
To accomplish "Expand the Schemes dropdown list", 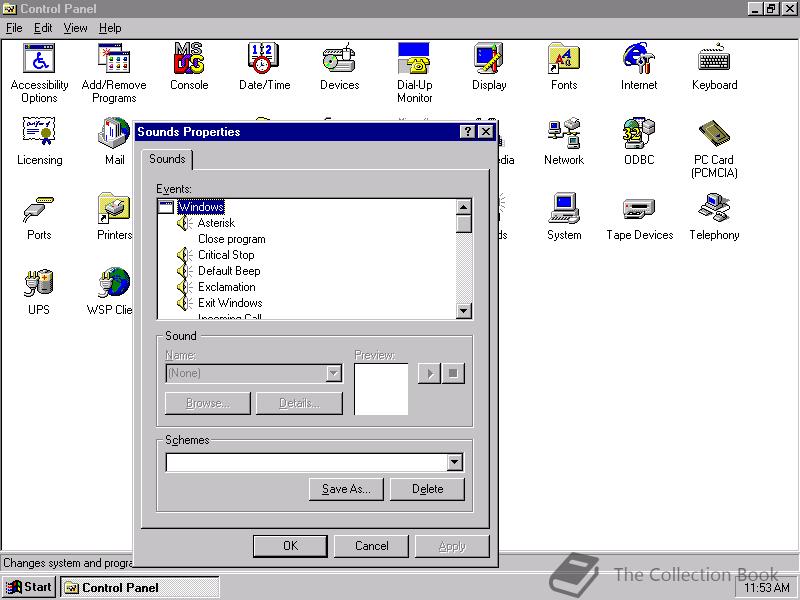I will coord(455,462).
